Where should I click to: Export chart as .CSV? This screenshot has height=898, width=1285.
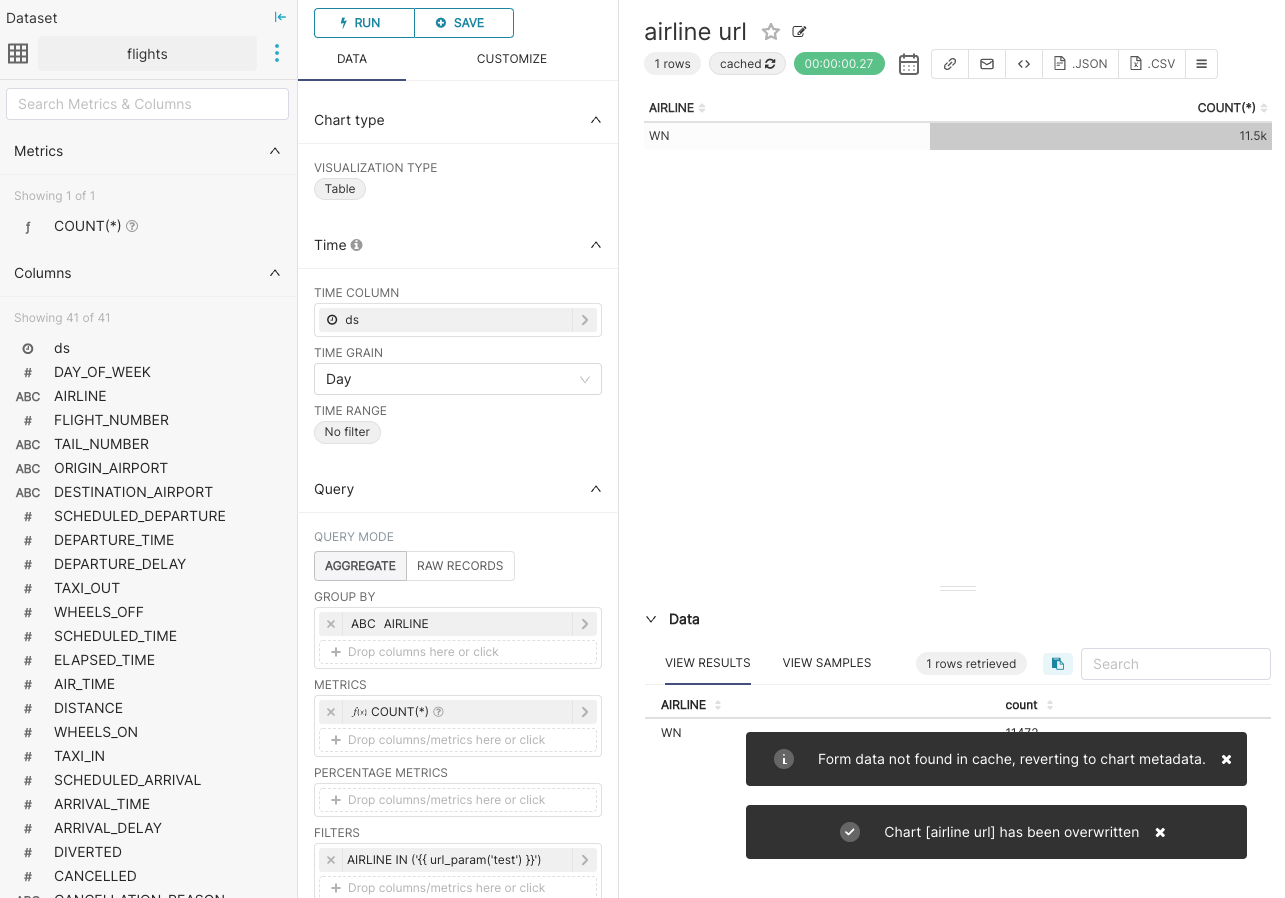click(x=1152, y=64)
